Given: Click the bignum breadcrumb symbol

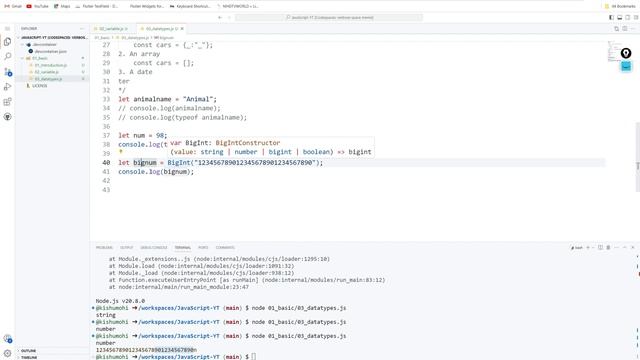Looking at the screenshot, I should coord(164,38).
